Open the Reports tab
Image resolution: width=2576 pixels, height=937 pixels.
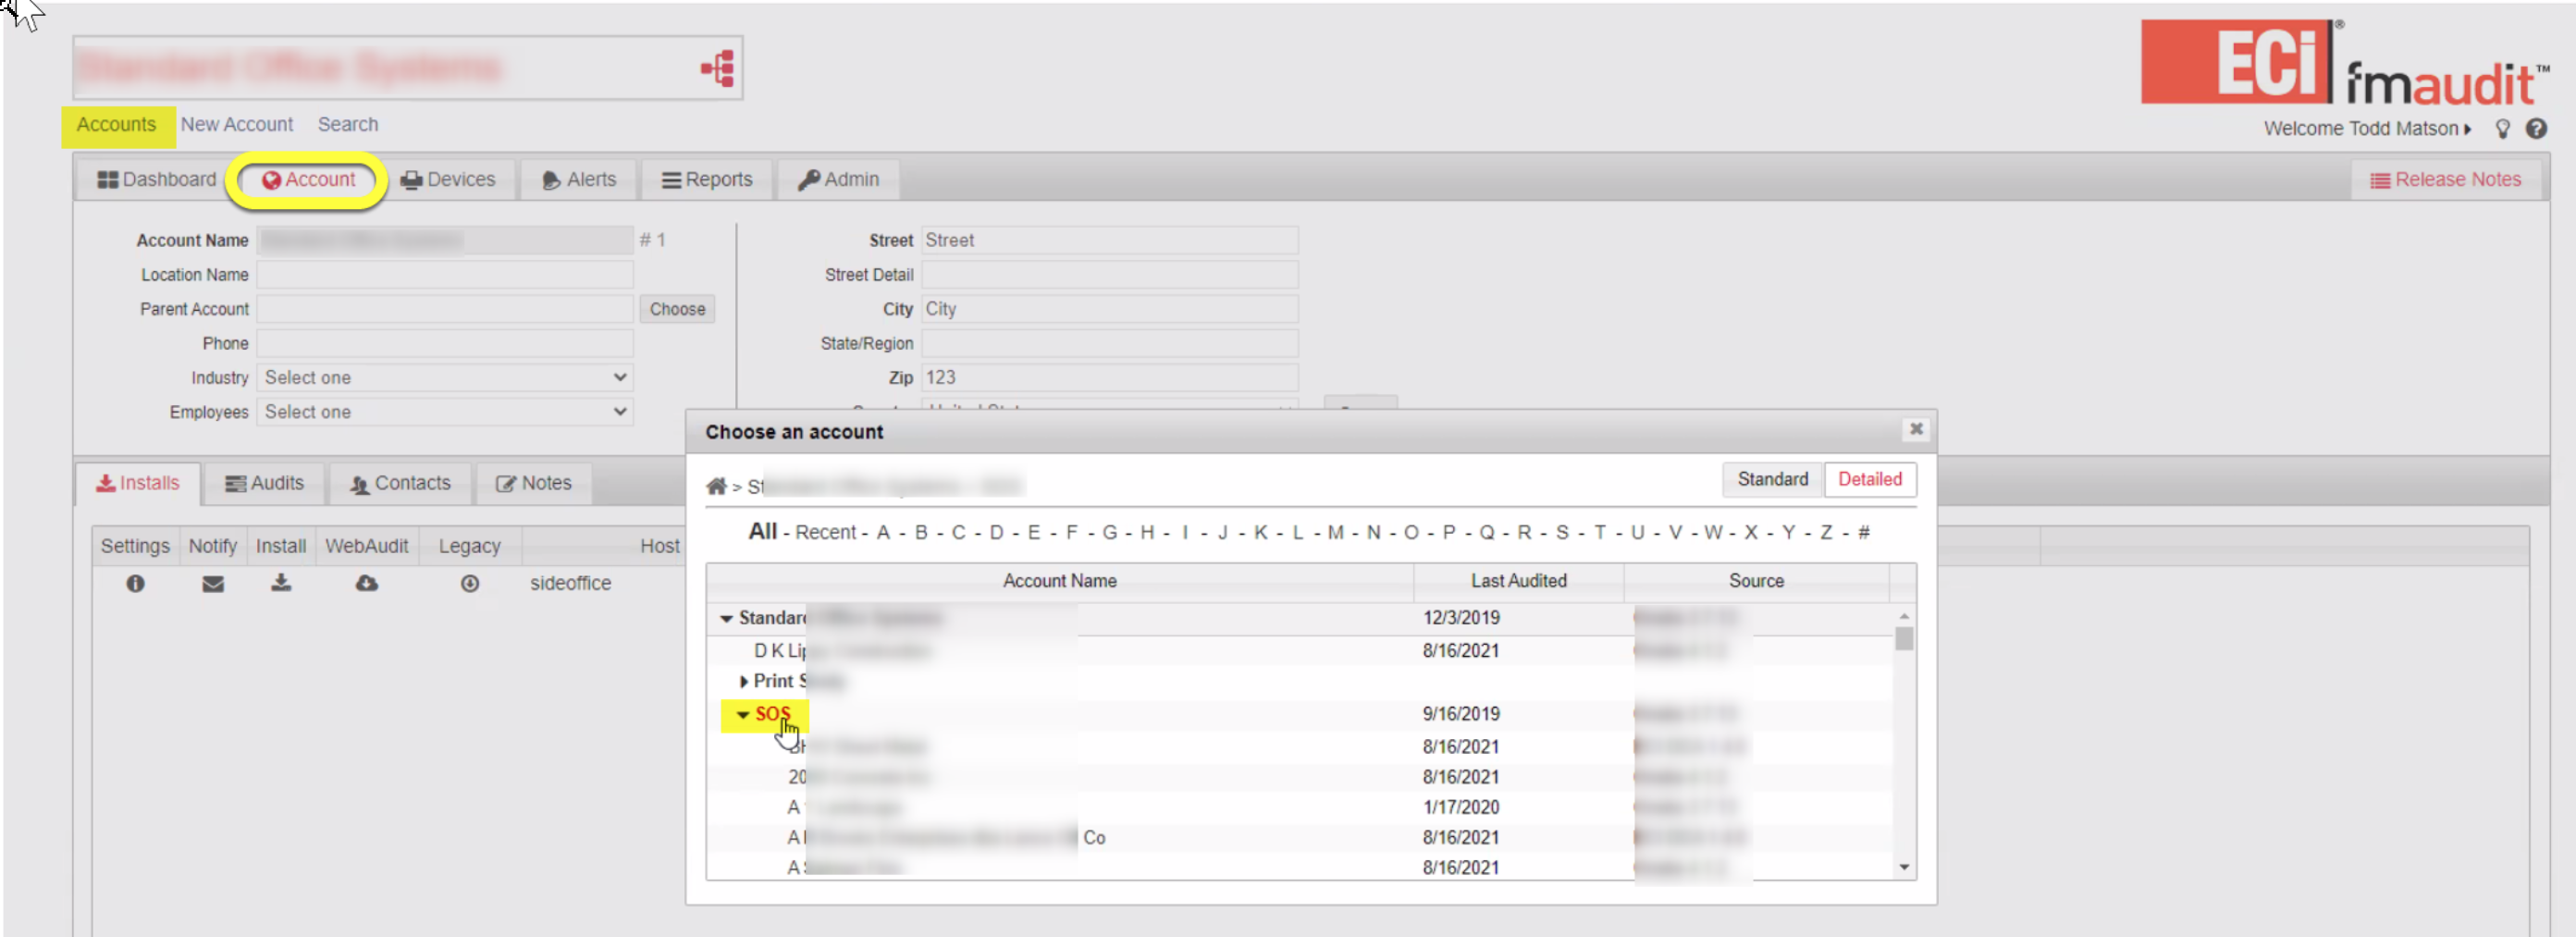coord(707,179)
